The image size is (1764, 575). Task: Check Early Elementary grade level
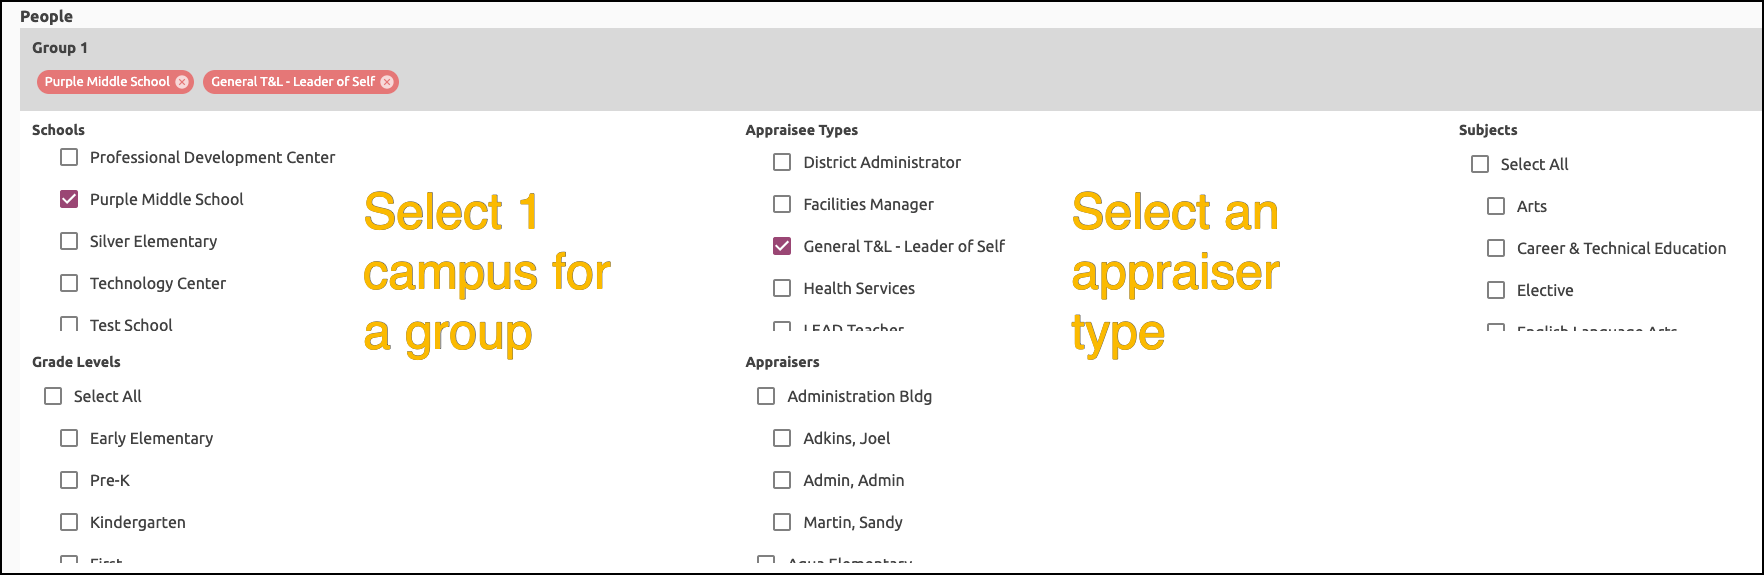[69, 438]
